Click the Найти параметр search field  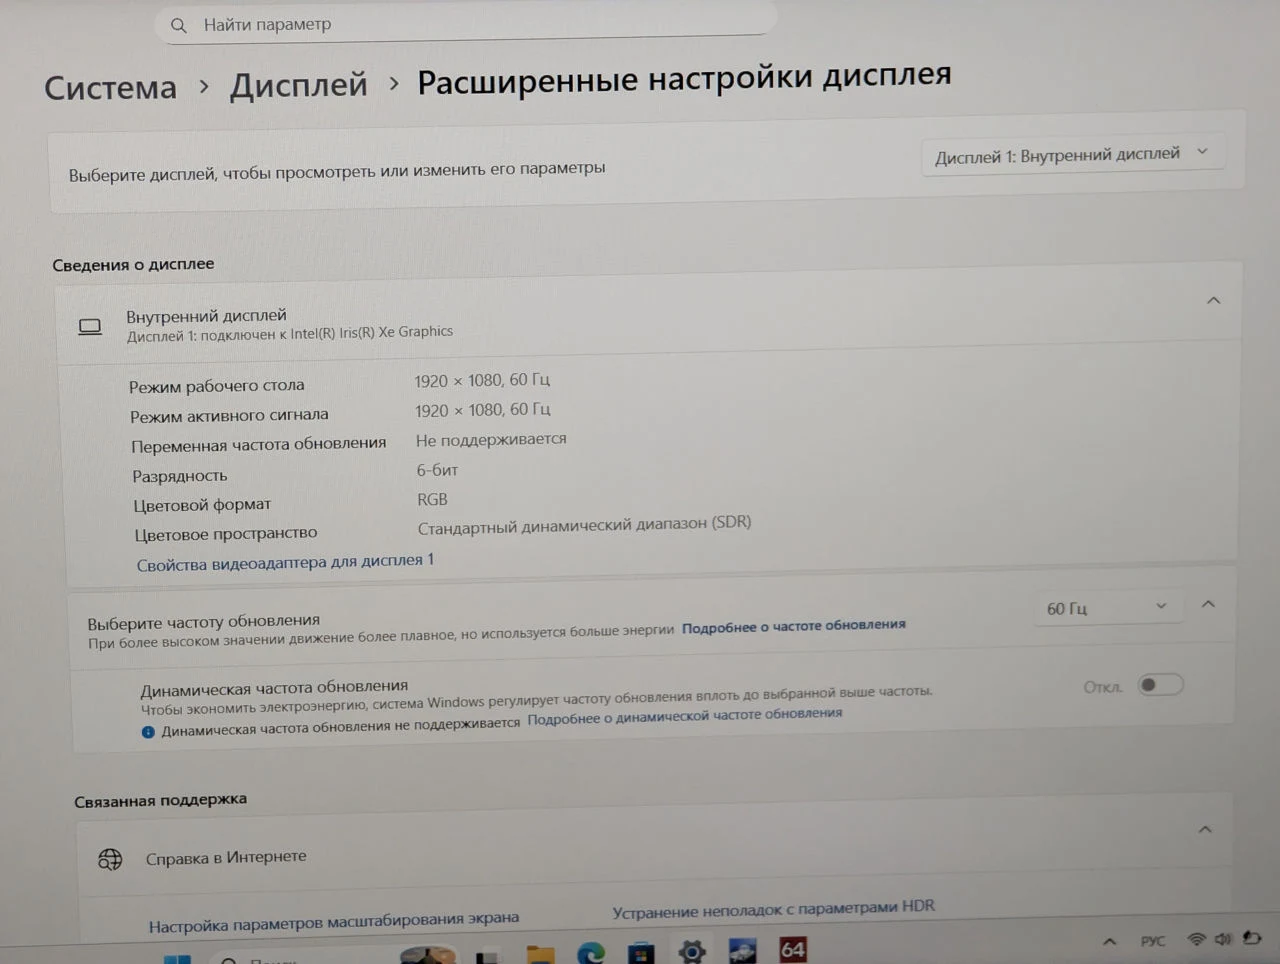tap(465, 23)
